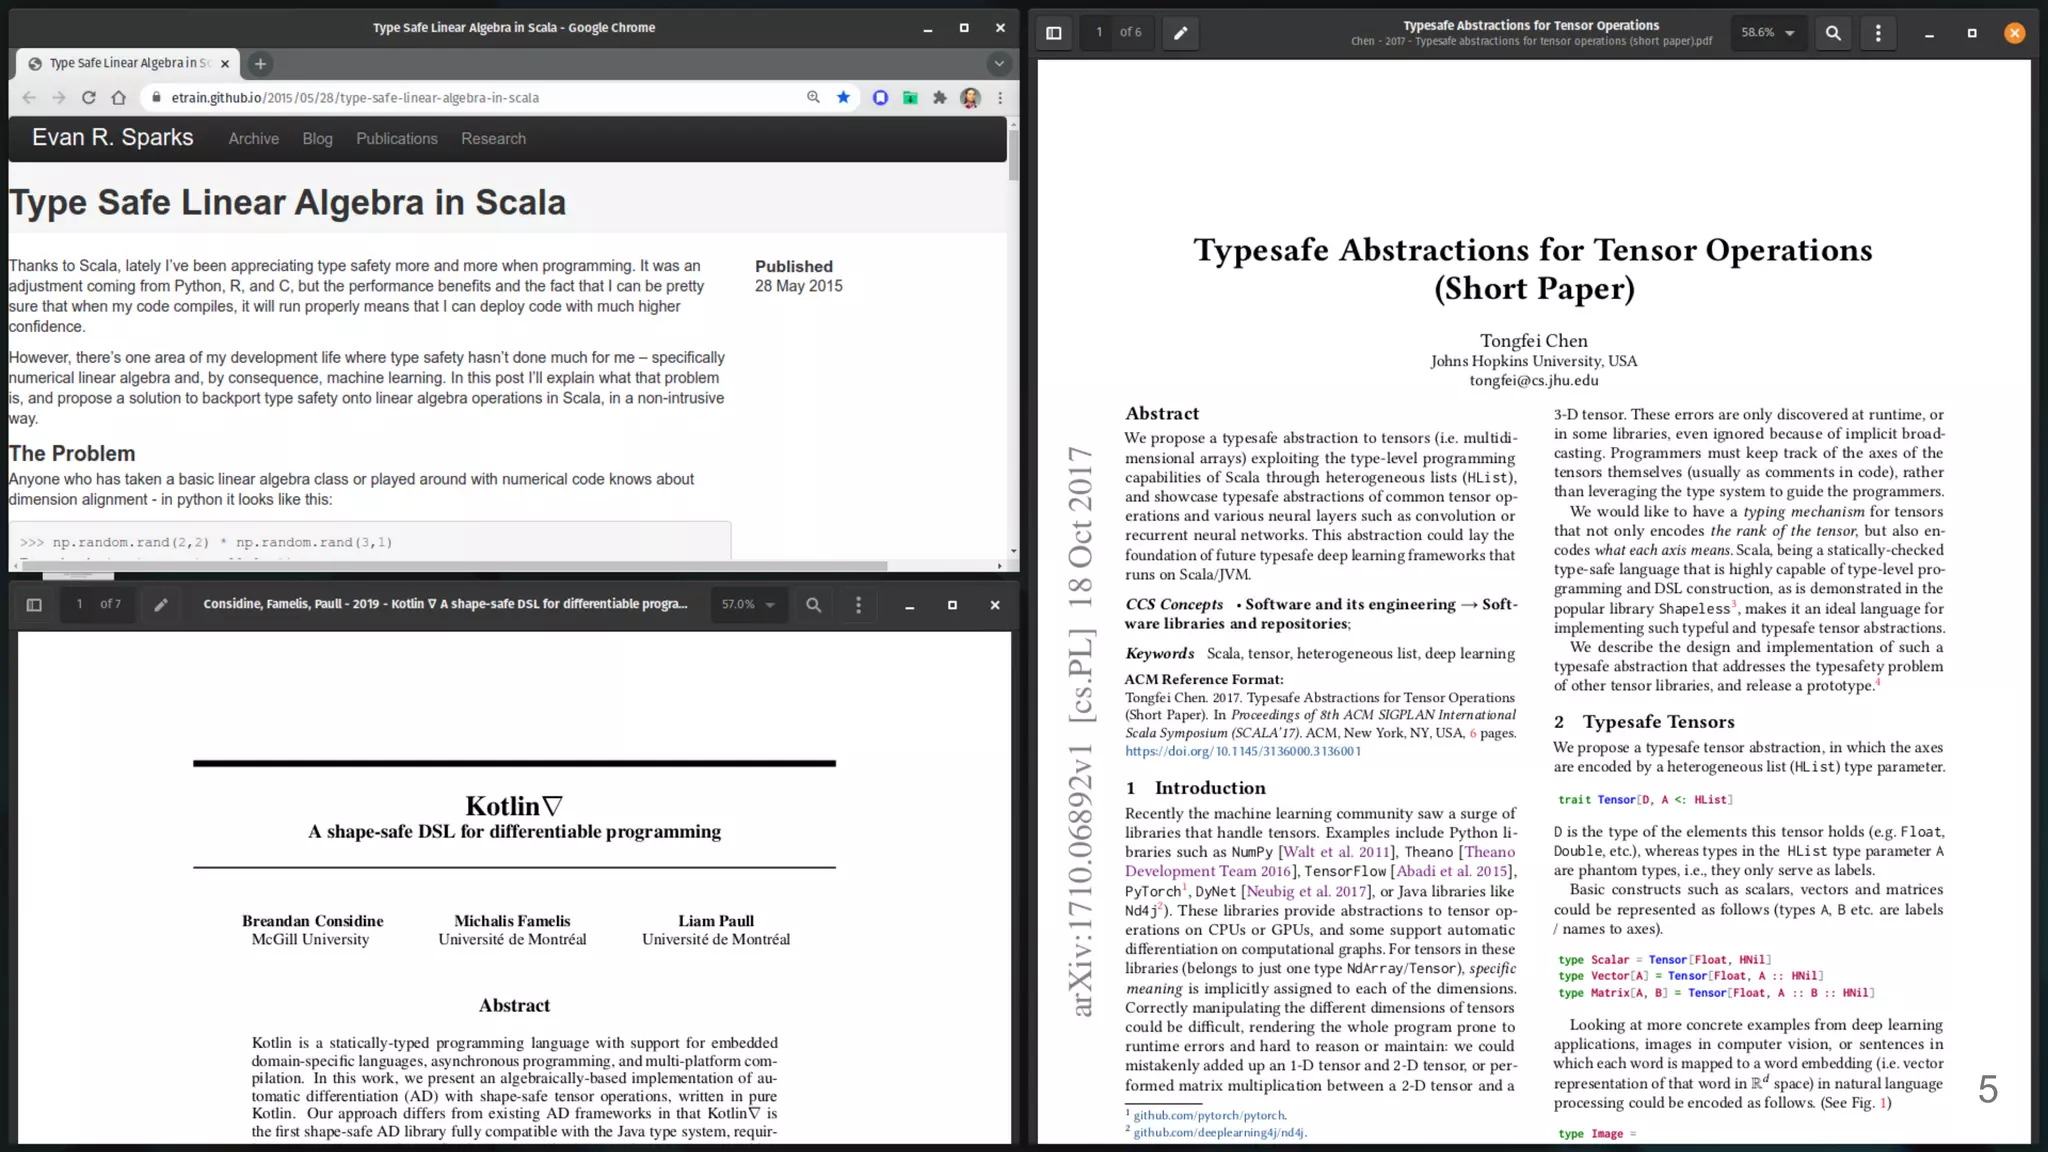Image resolution: width=2048 pixels, height=1152 pixels.
Task: Open Research in site navigation
Action: (493, 139)
